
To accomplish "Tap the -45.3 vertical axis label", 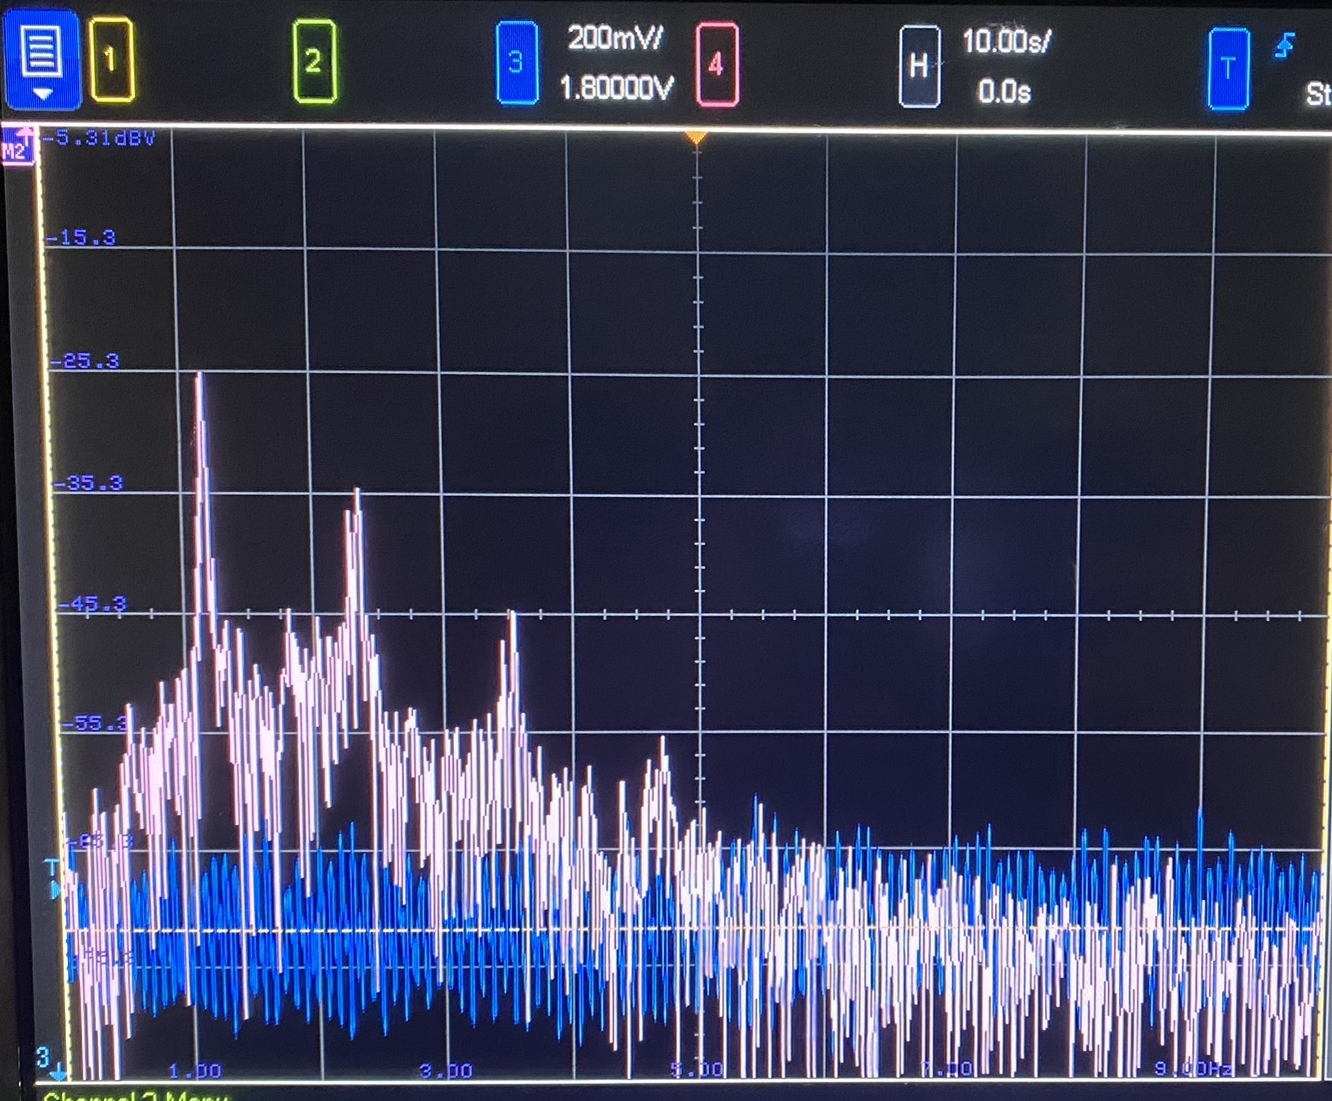I will (94, 604).
